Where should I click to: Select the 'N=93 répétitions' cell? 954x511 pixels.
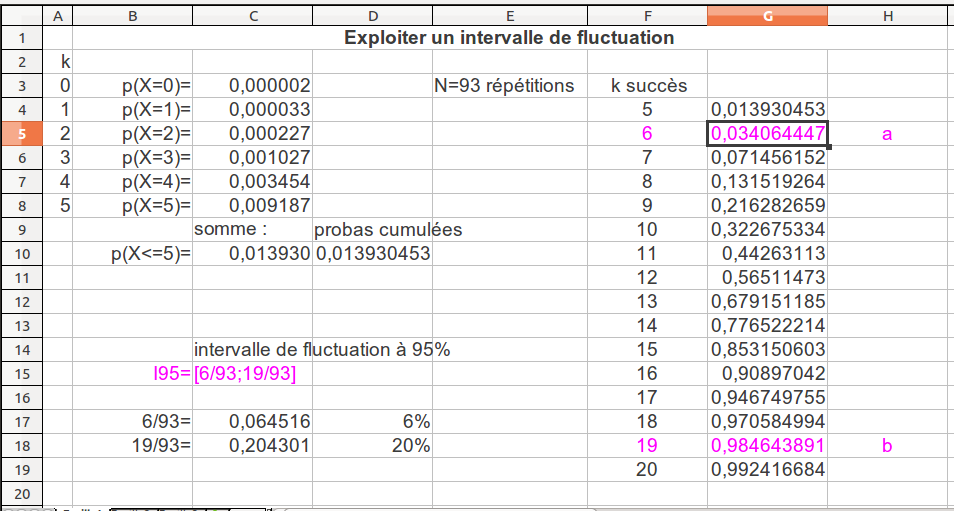click(504, 86)
